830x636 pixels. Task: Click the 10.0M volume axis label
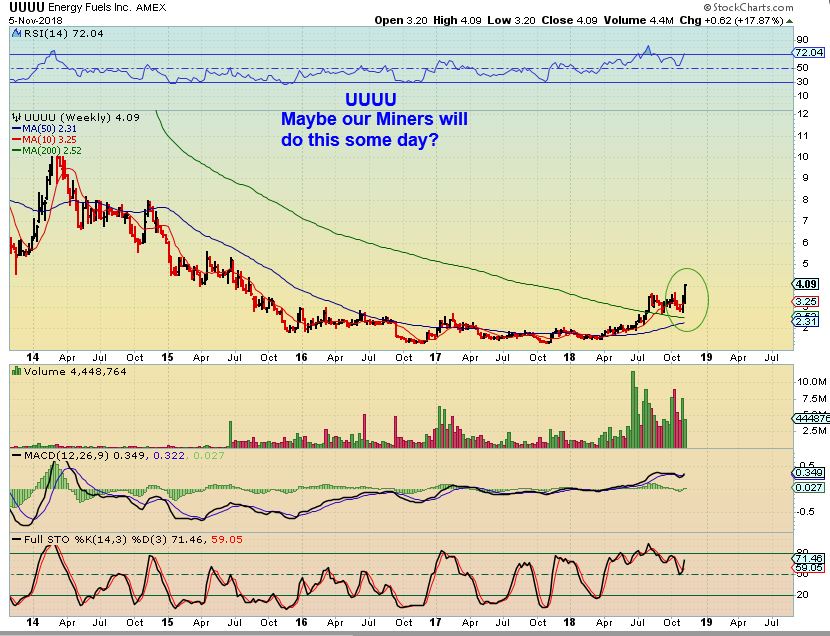click(x=811, y=381)
